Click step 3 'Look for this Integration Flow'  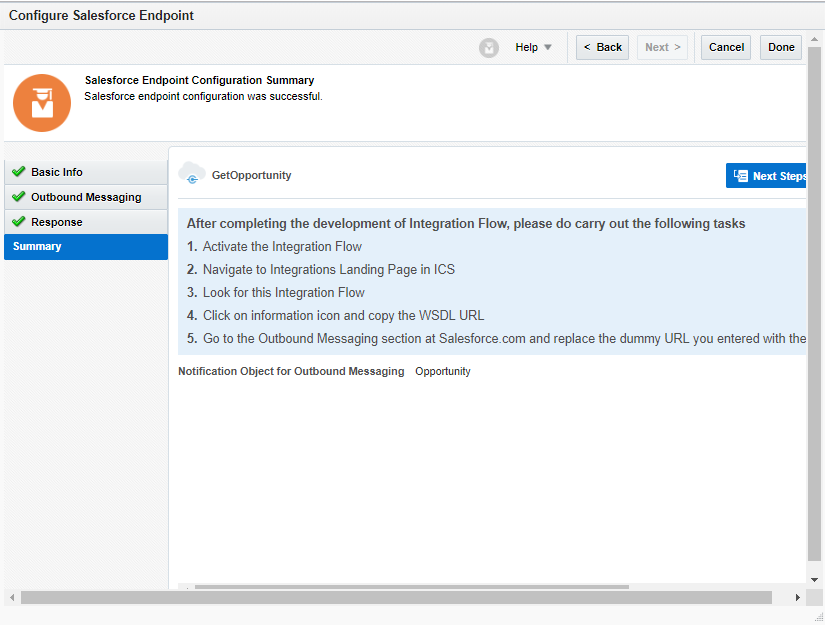pos(276,293)
